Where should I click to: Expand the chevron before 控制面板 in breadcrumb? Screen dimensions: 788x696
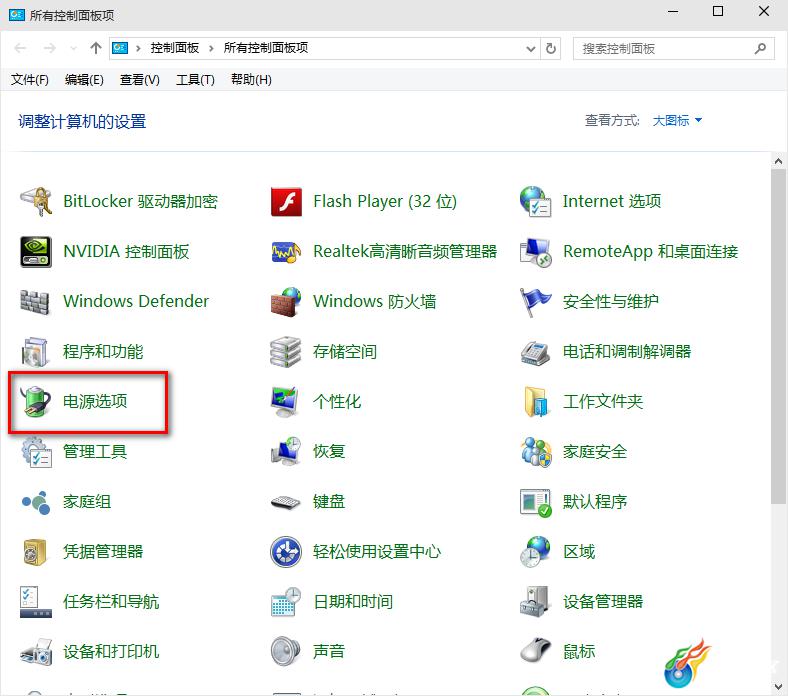pos(138,48)
